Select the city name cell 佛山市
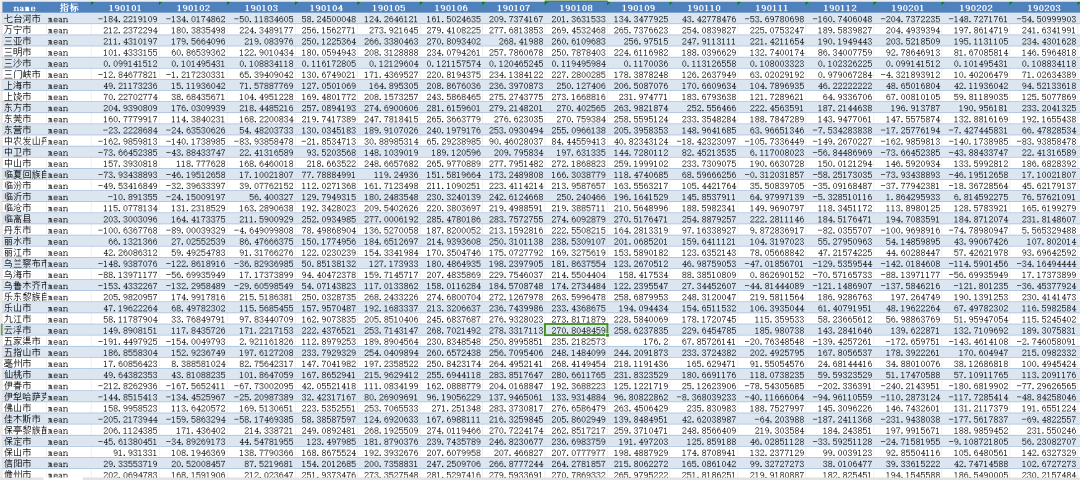 [x=24, y=407]
